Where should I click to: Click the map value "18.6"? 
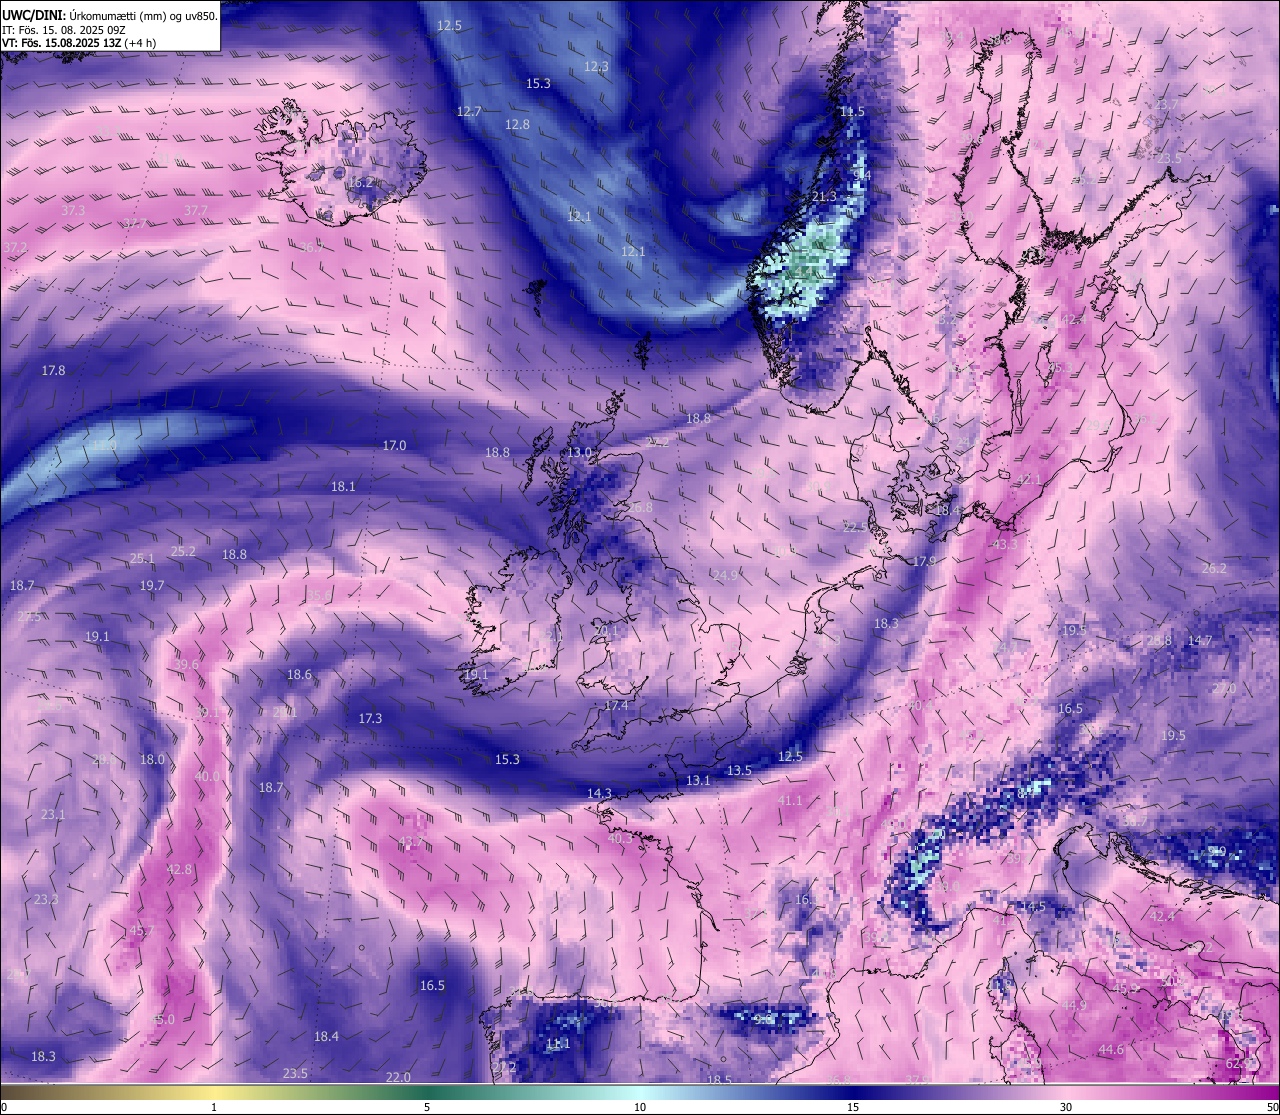[299, 675]
